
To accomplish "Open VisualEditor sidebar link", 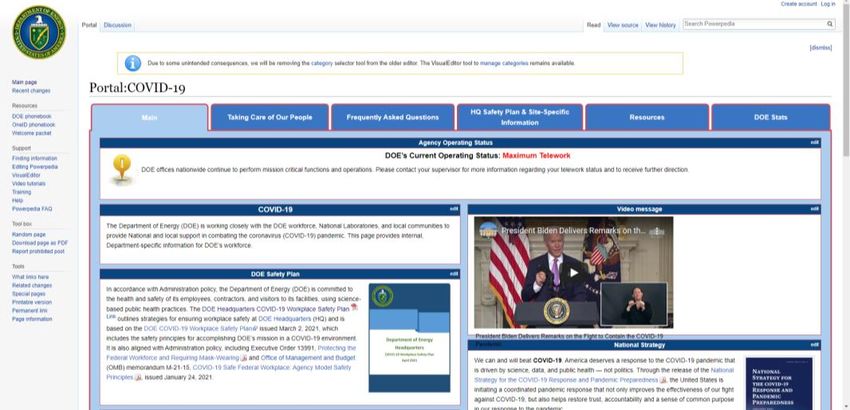I will coord(26,175).
